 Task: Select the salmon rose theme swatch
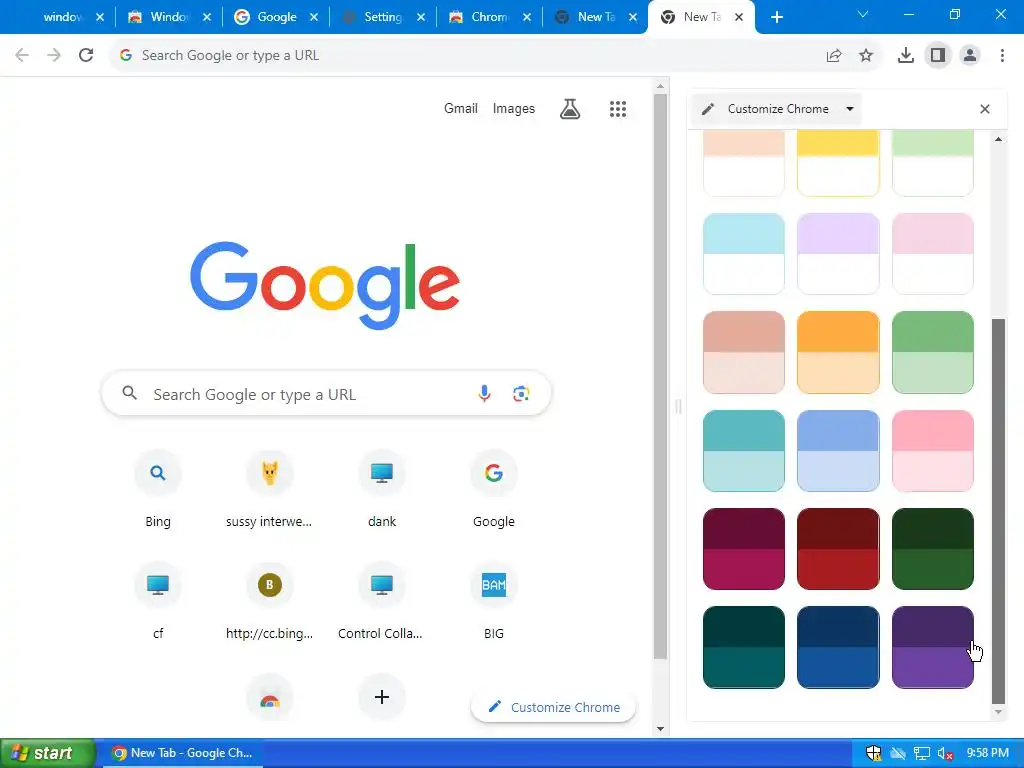tap(744, 352)
